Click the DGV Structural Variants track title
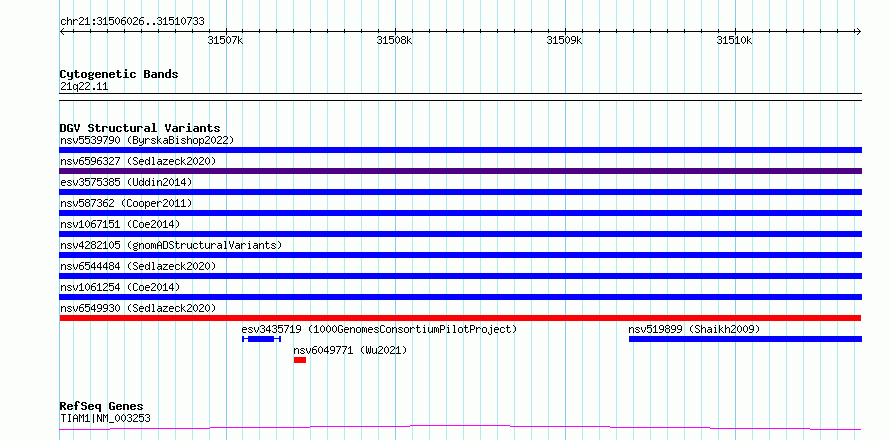 point(140,128)
